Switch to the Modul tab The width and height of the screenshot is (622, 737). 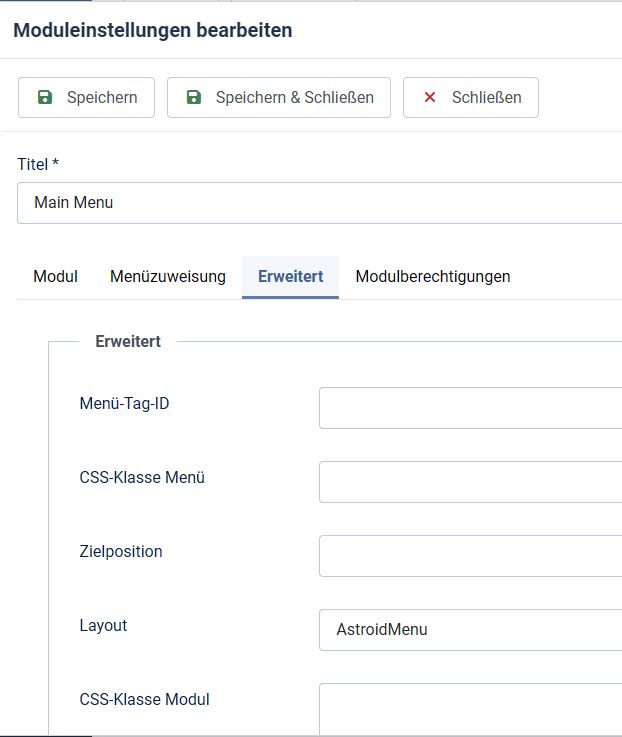point(55,276)
